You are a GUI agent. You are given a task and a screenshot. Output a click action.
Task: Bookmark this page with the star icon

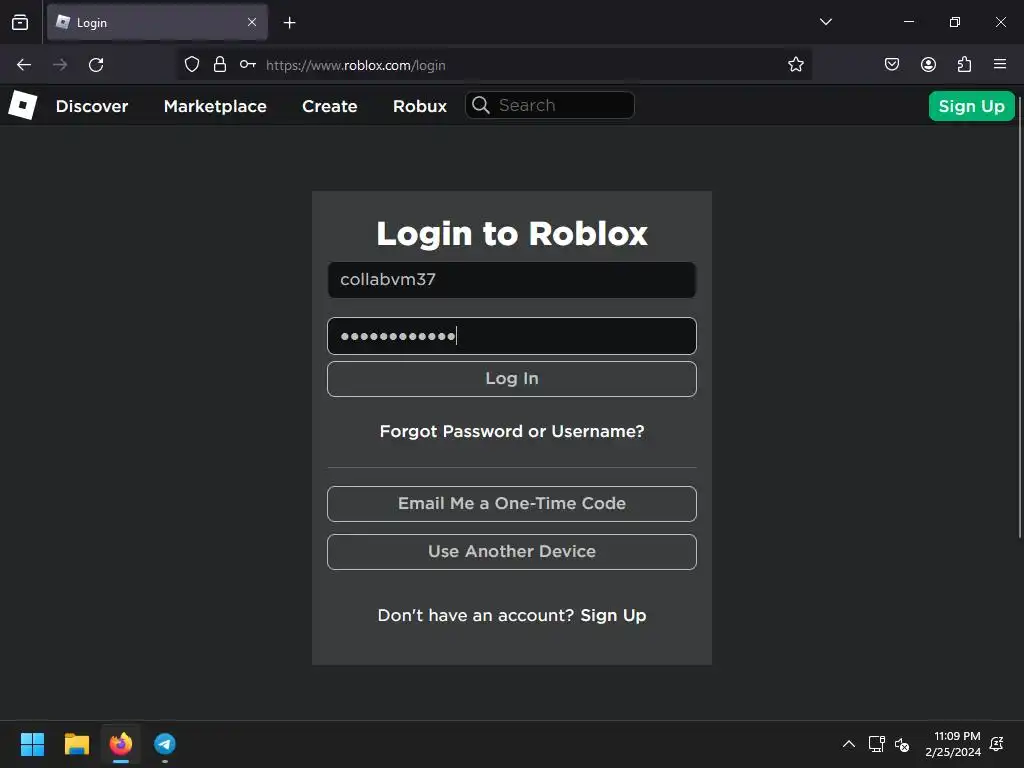coord(795,65)
